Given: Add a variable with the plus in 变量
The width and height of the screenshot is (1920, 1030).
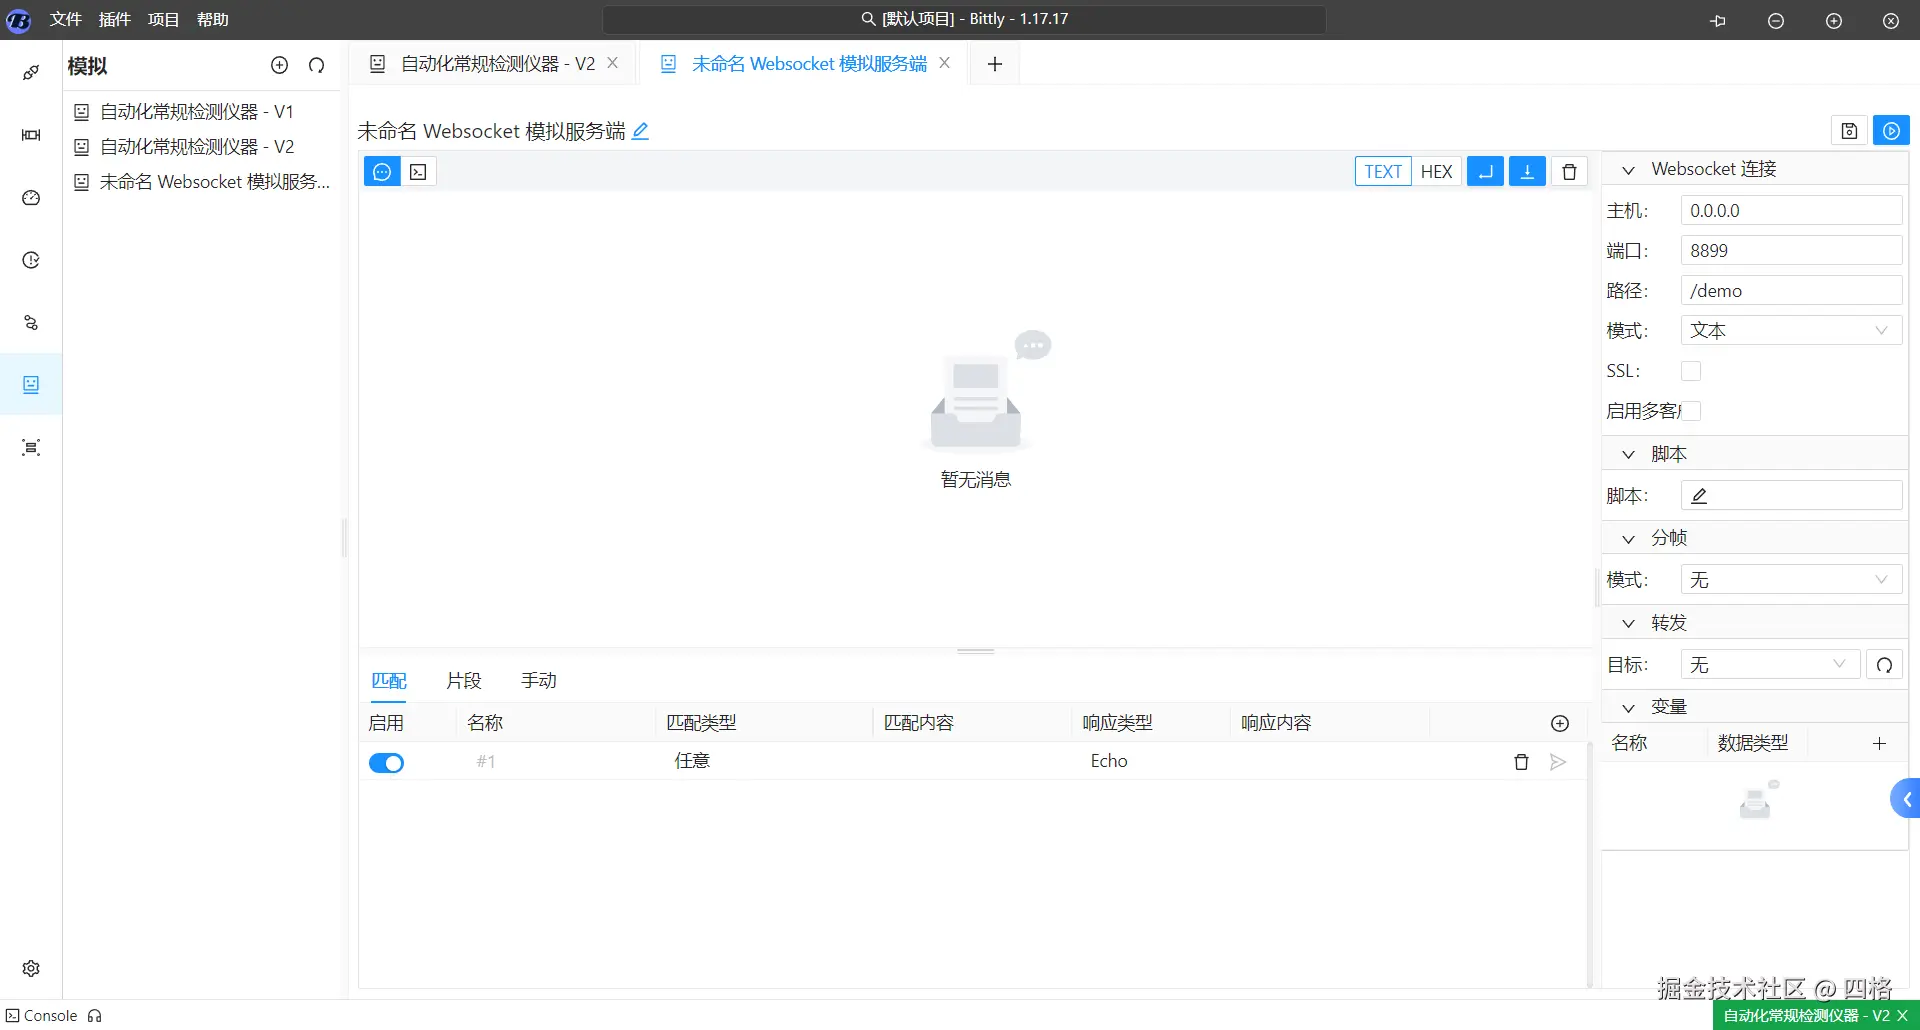Looking at the screenshot, I should click(x=1879, y=743).
